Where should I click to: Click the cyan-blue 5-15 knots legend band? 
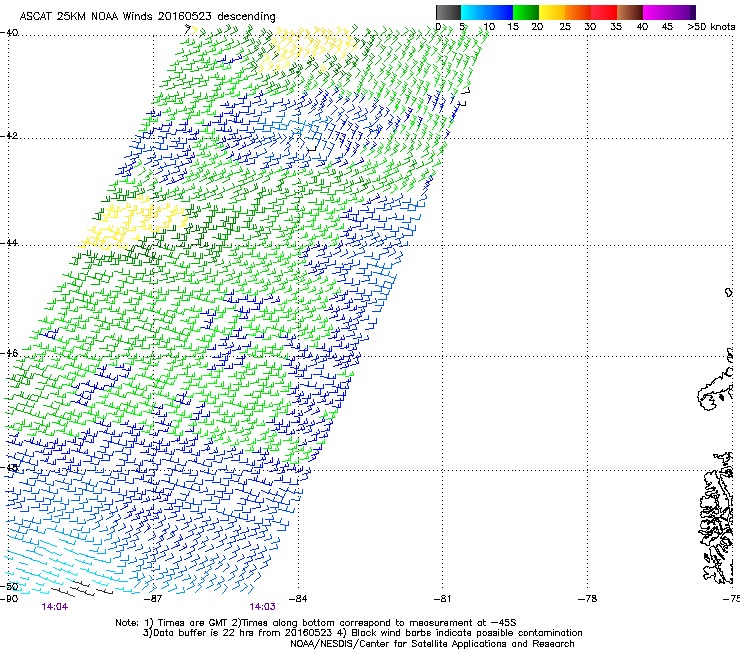tap(487, 12)
